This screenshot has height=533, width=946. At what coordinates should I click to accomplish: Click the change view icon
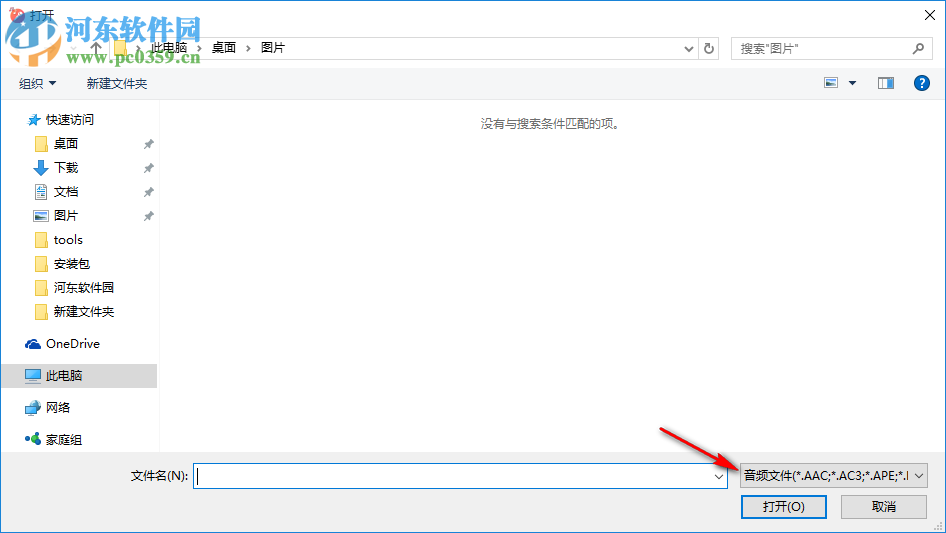pos(831,83)
